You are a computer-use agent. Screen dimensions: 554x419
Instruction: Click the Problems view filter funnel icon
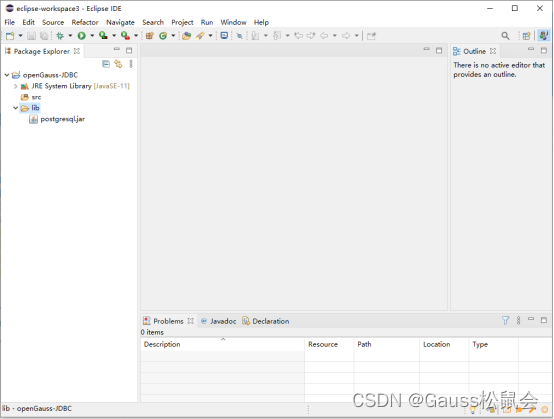506,320
